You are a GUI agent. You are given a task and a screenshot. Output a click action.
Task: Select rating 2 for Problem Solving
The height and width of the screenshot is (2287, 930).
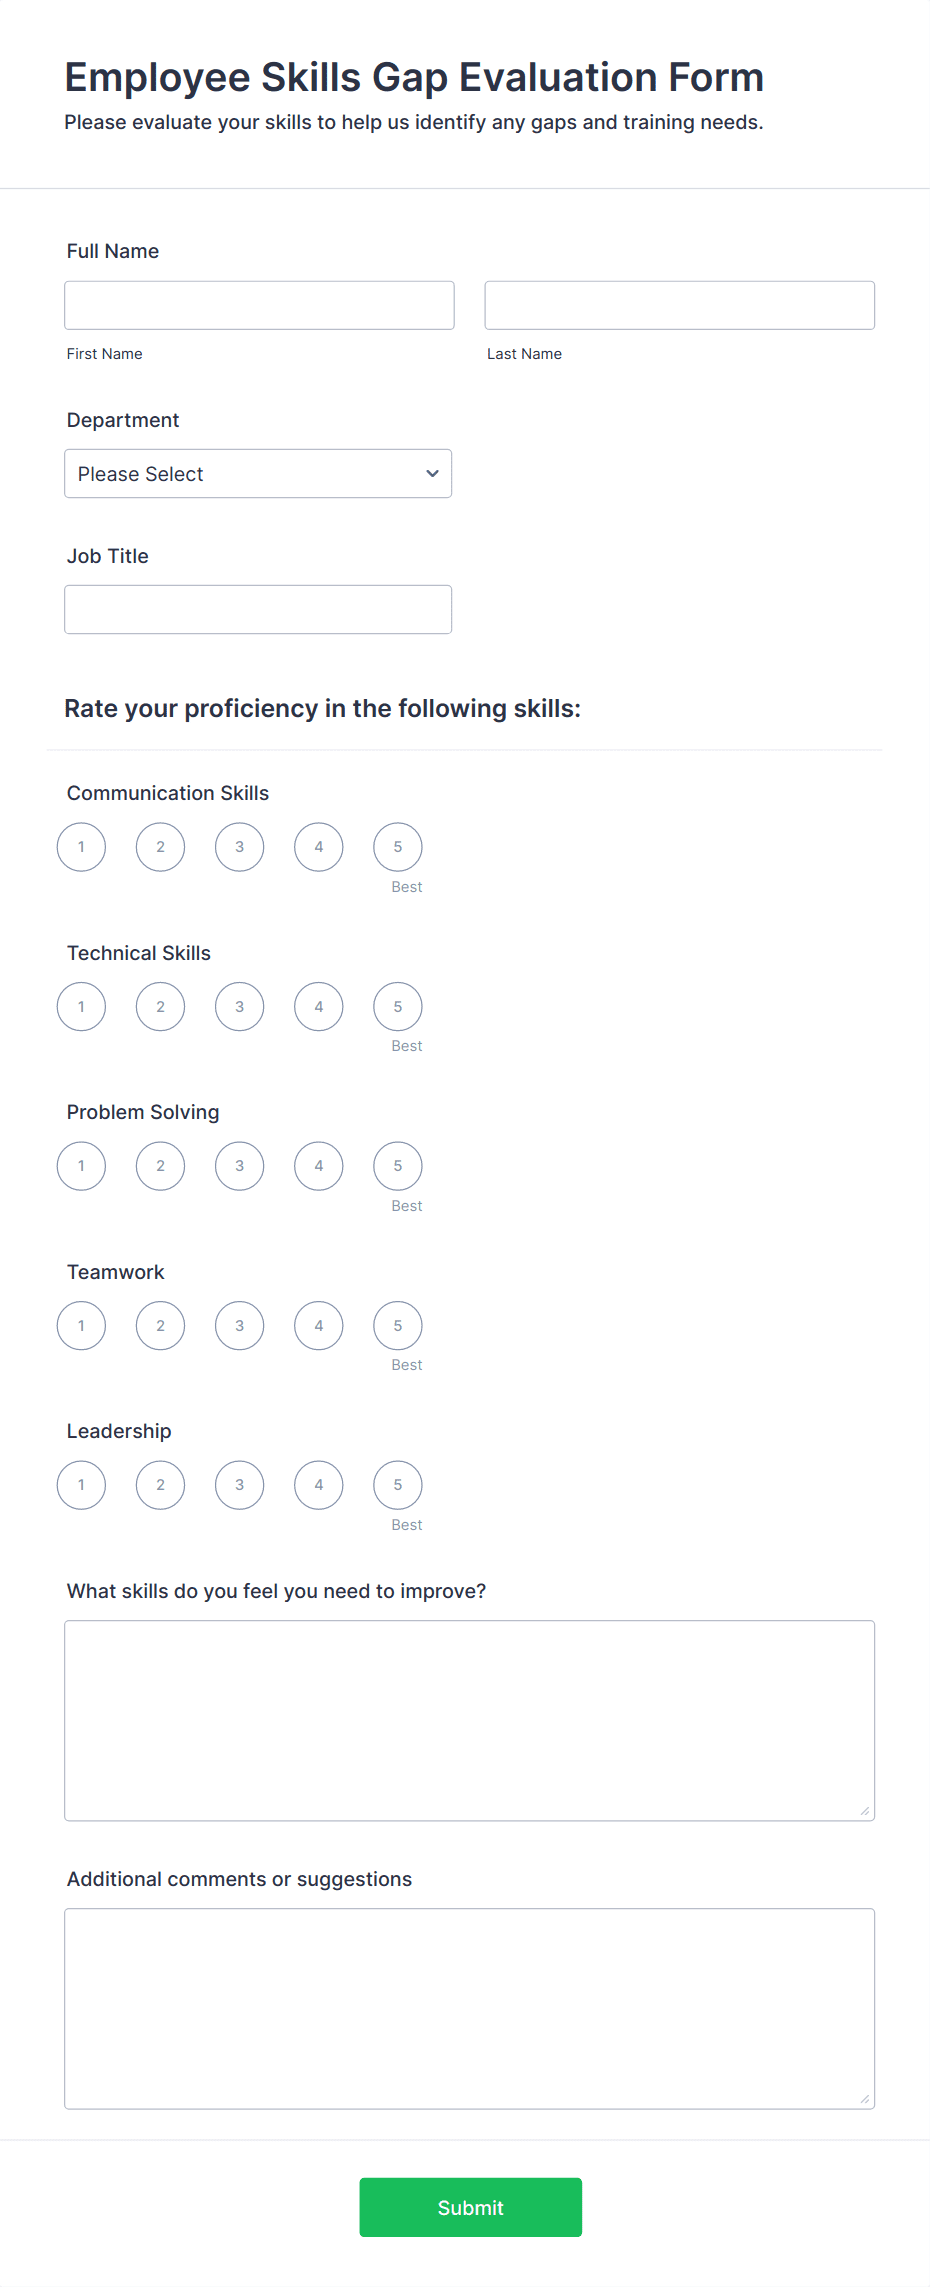coord(160,1166)
